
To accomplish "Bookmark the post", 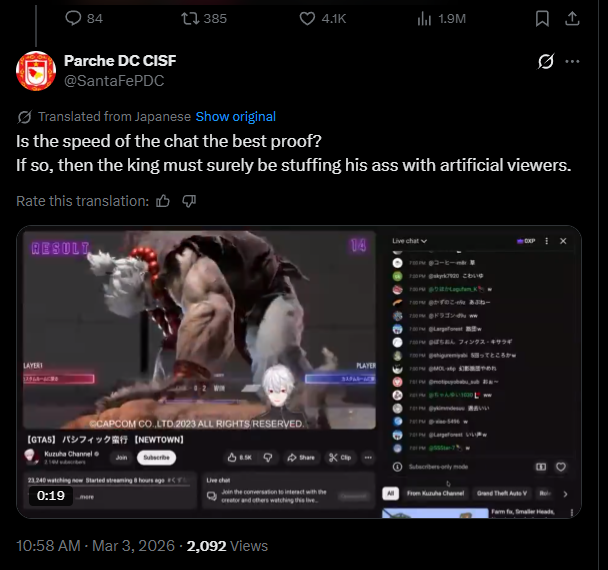I will [542, 18].
